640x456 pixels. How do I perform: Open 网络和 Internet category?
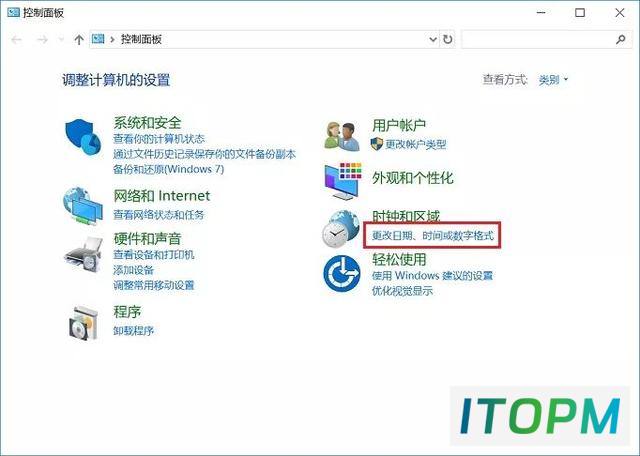162,196
